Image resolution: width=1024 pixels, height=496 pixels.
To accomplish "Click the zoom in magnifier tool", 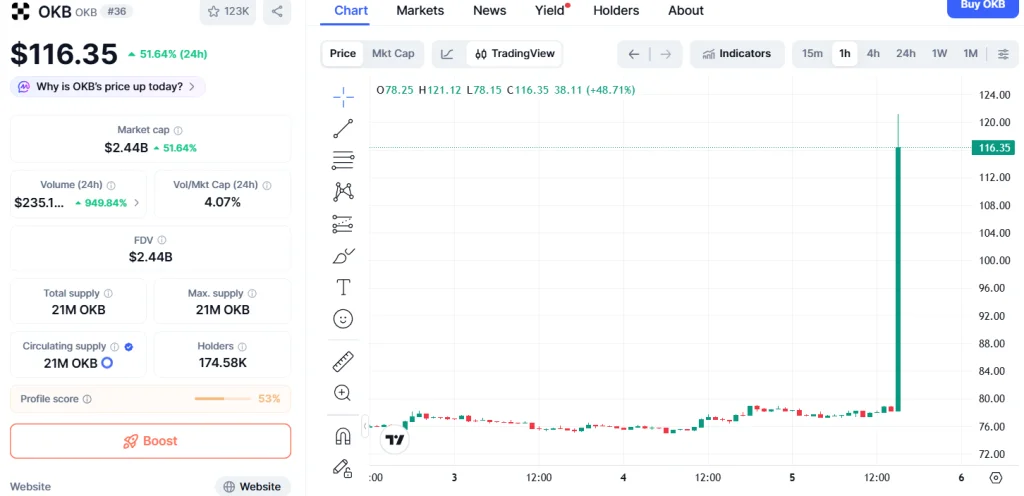I will [343, 393].
